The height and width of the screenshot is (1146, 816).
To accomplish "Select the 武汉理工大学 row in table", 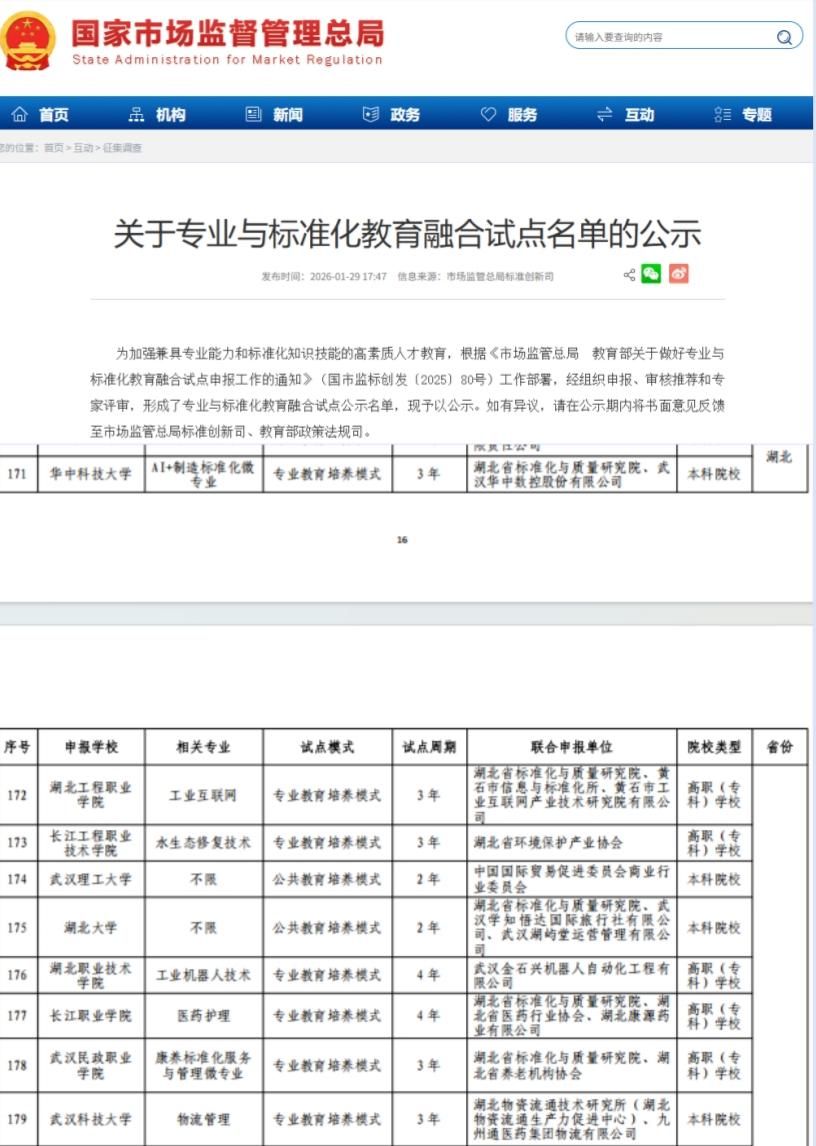I will [x=91, y=879].
